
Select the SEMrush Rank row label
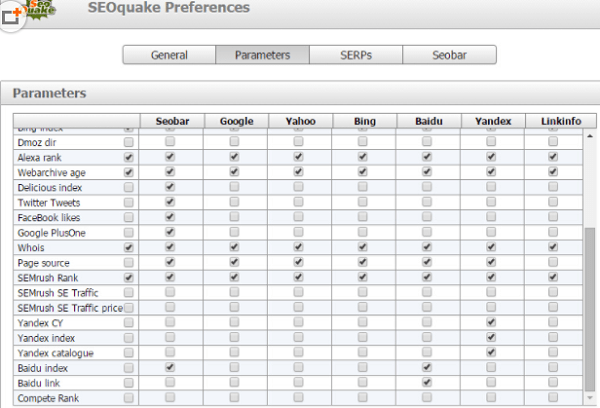click(48, 278)
